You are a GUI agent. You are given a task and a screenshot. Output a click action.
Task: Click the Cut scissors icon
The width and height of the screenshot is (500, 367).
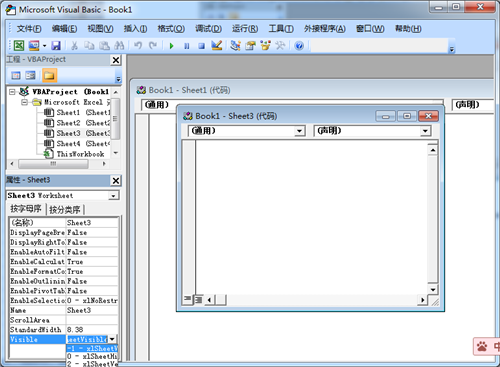click(x=74, y=45)
